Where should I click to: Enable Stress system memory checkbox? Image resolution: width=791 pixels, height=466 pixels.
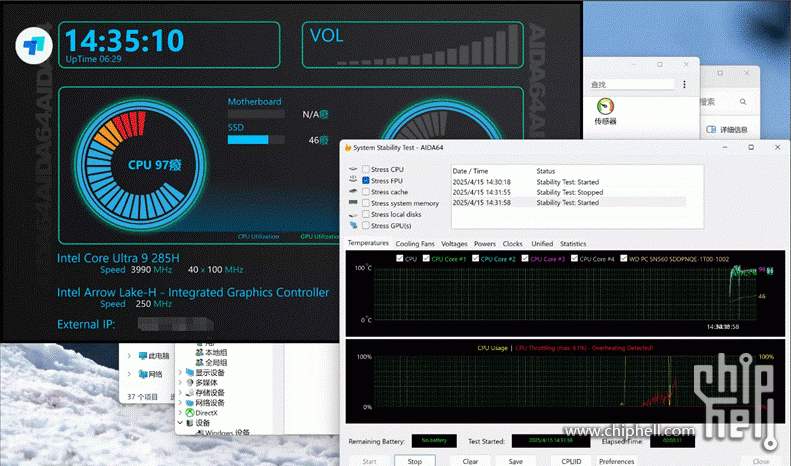click(366, 203)
